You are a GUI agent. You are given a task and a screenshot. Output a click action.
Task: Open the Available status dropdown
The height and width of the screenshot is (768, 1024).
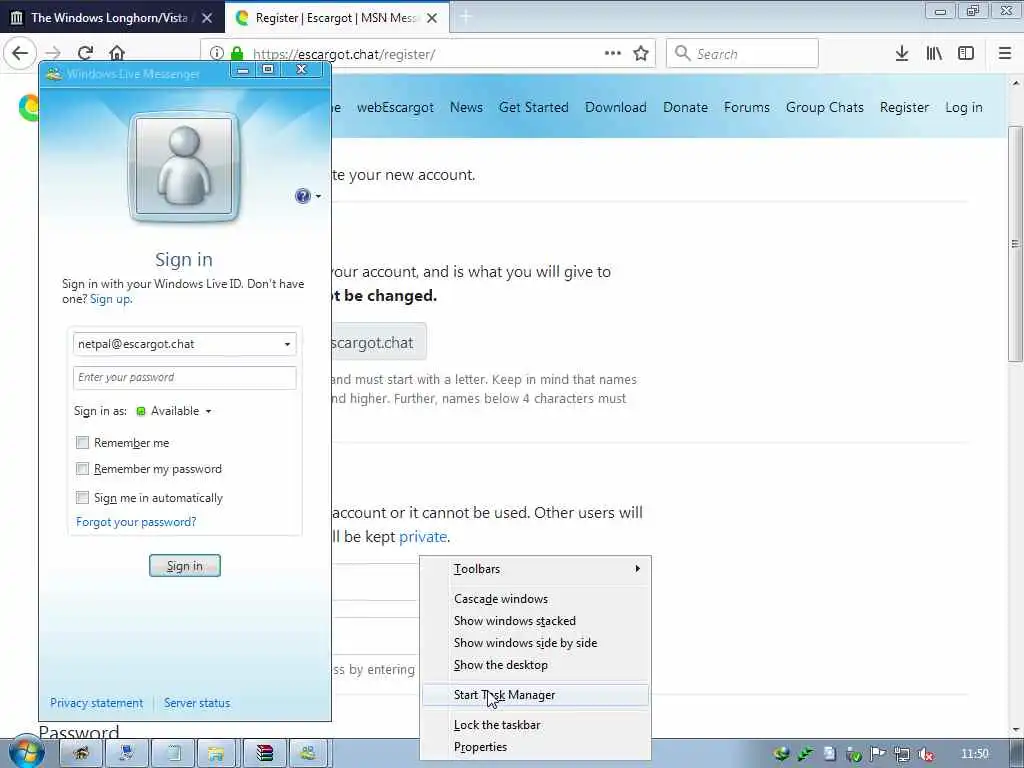pos(174,411)
